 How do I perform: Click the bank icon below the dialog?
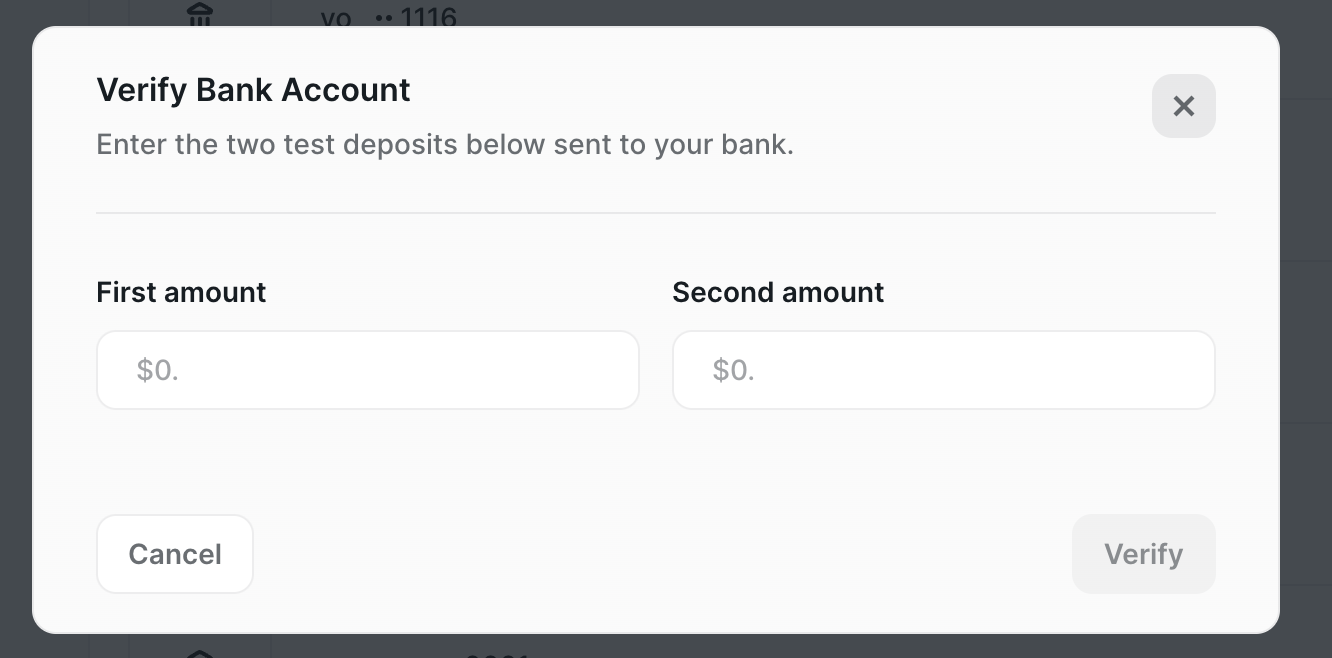[x=200, y=654]
